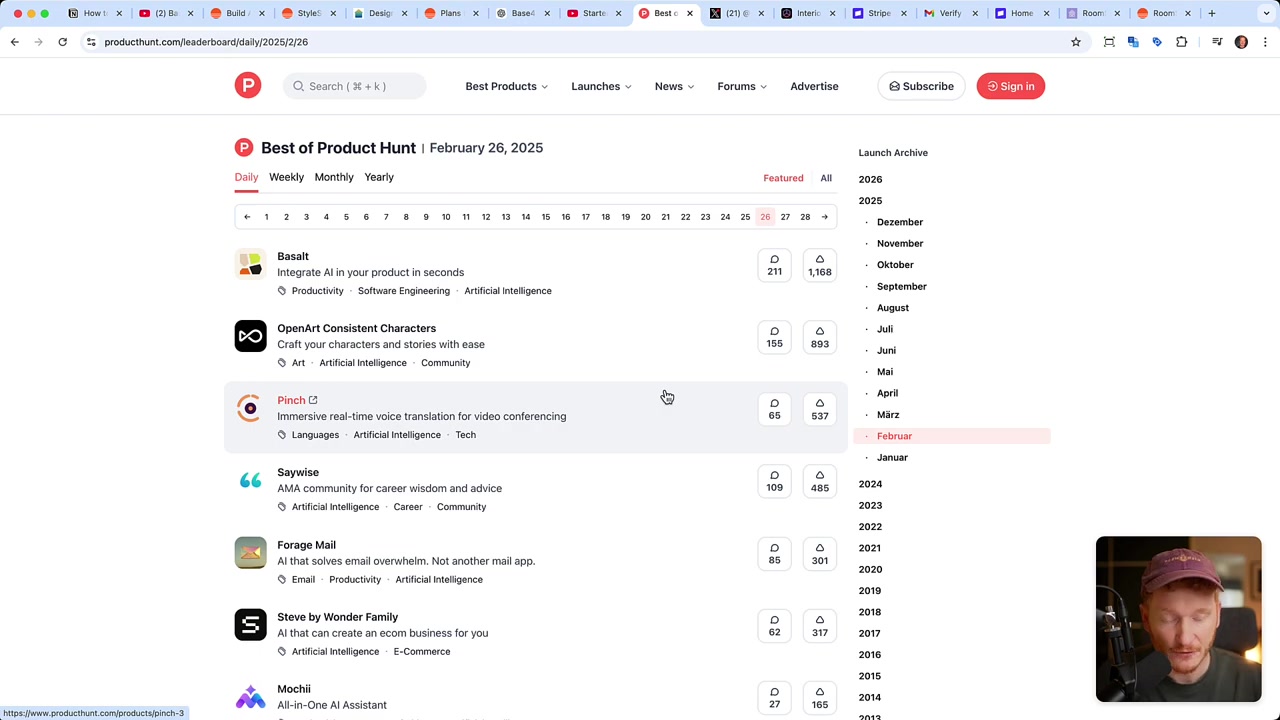Open the Steve by Wonder Family logo
Screen dimensions: 1280x720
(x=250, y=625)
